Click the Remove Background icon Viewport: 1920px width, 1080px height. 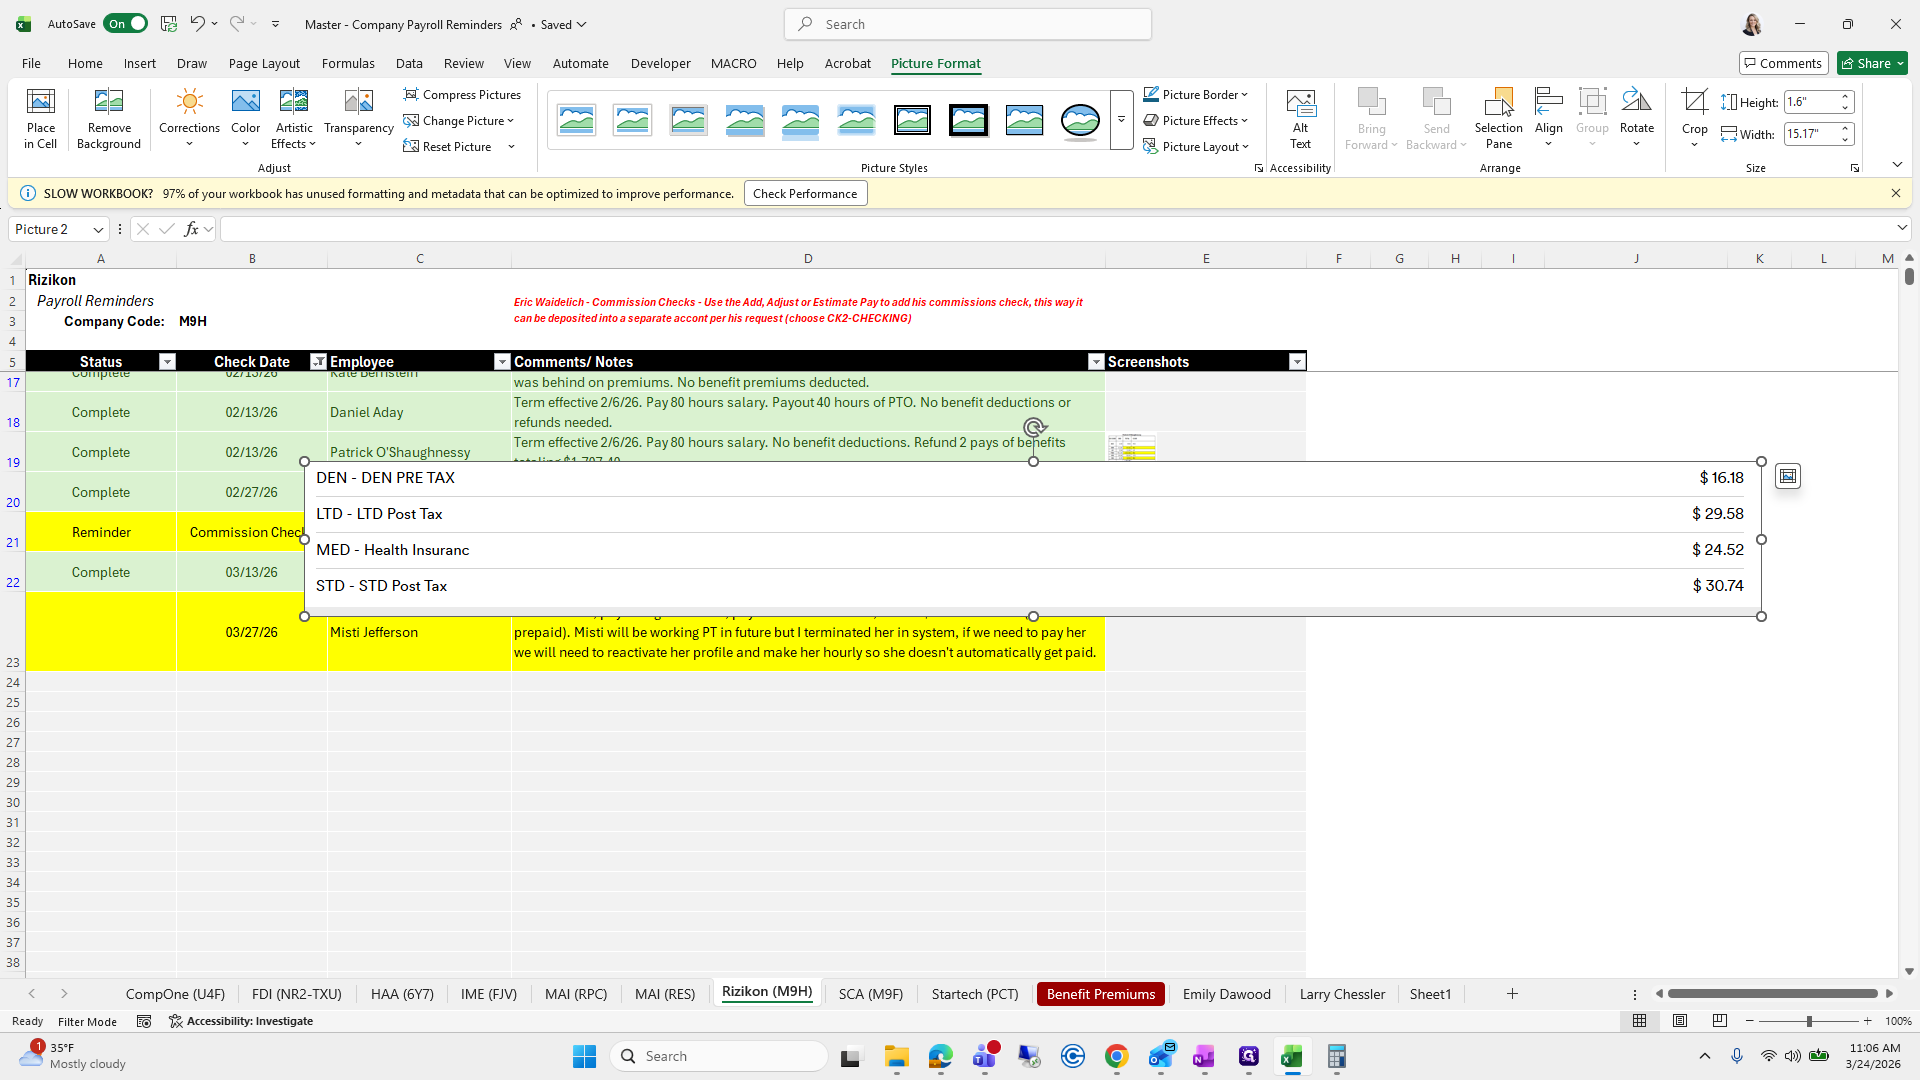(109, 103)
